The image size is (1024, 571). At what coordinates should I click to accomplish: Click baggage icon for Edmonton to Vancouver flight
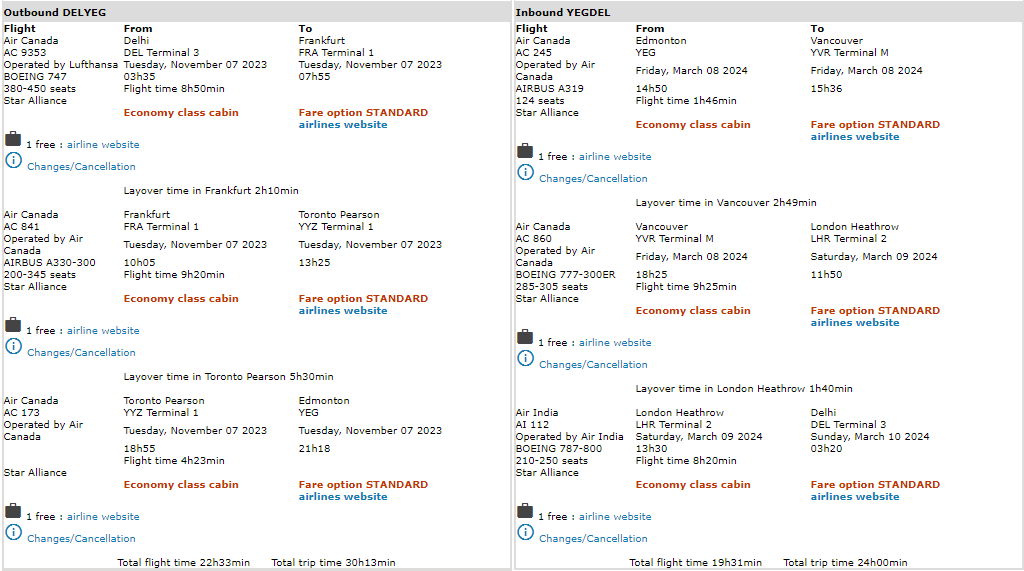[x=525, y=151]
